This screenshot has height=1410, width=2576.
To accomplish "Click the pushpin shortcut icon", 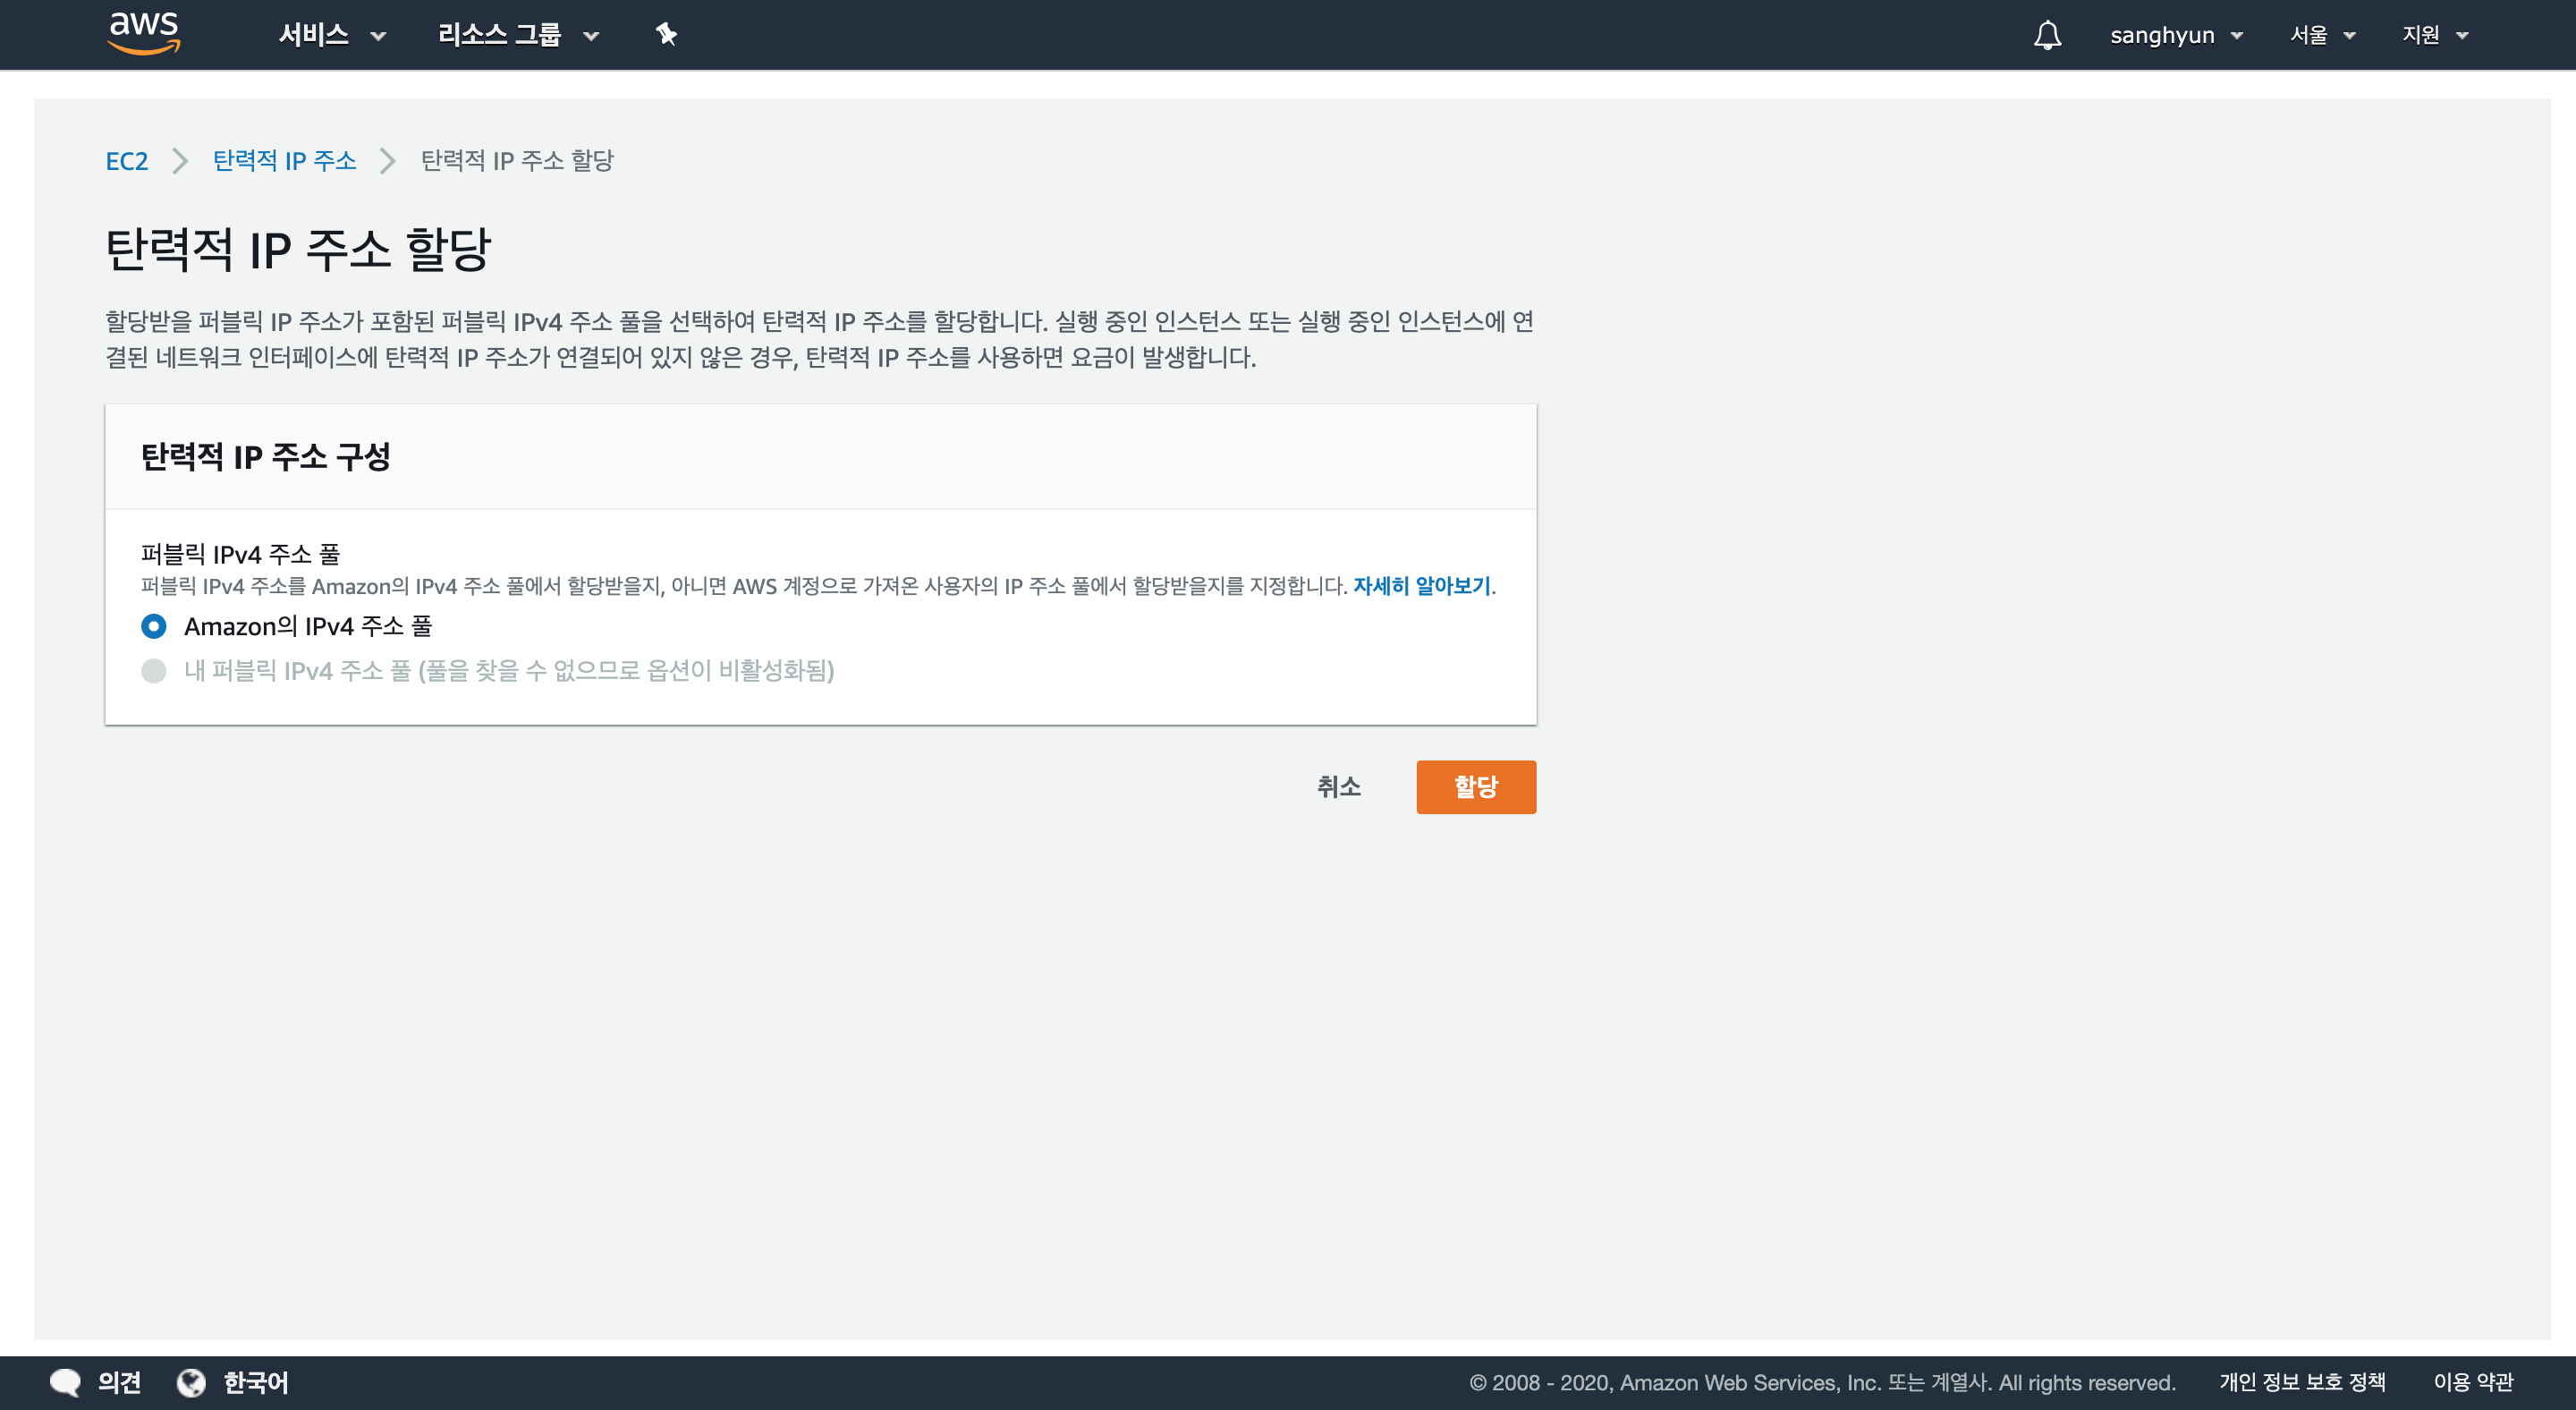I will (x=666, y=35).
